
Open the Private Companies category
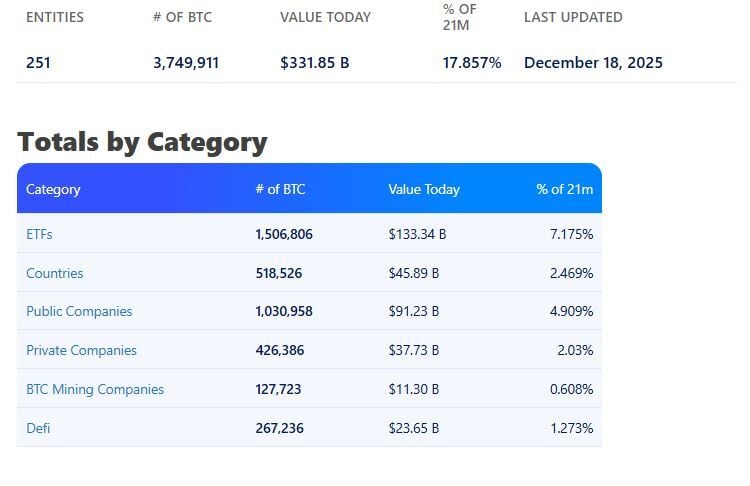pos(81,350)
